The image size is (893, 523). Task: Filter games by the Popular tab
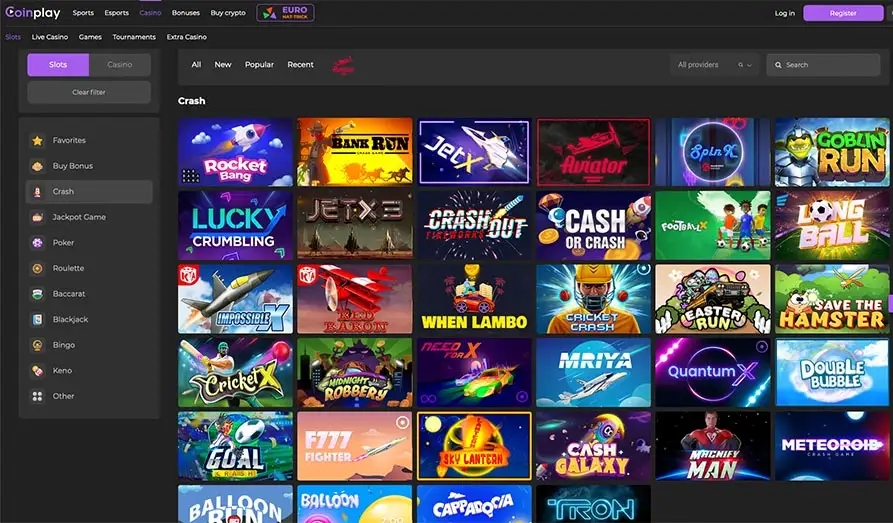click(259, 65)
